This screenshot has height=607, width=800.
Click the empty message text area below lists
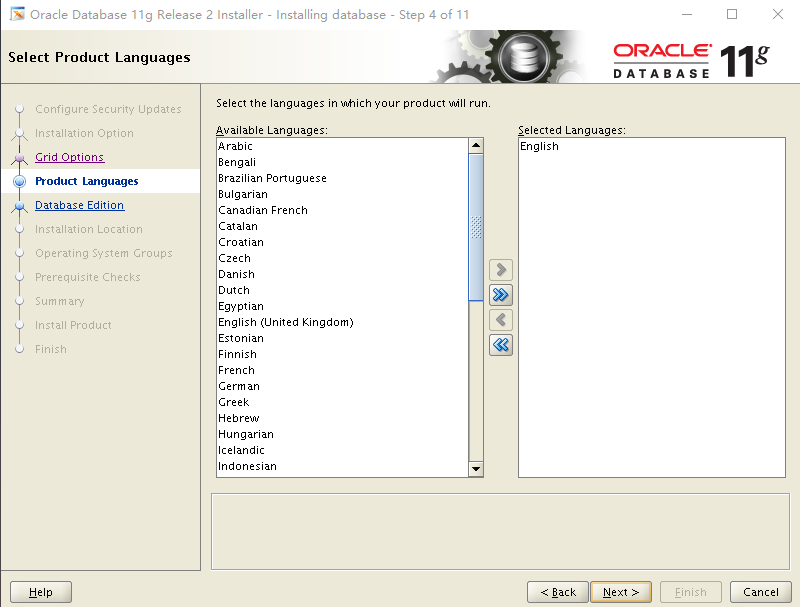[x=500, y=531]
